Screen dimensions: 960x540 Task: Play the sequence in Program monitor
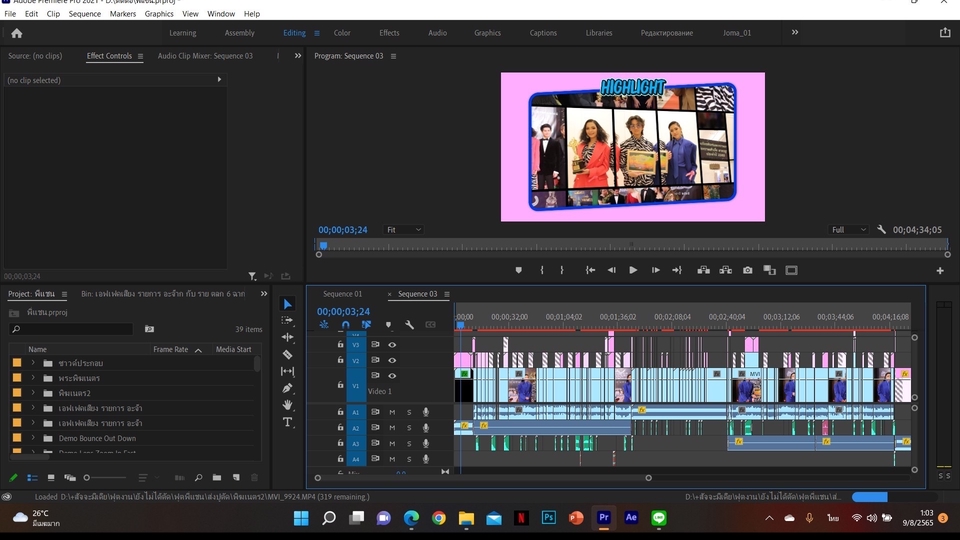tap(632, 270)
